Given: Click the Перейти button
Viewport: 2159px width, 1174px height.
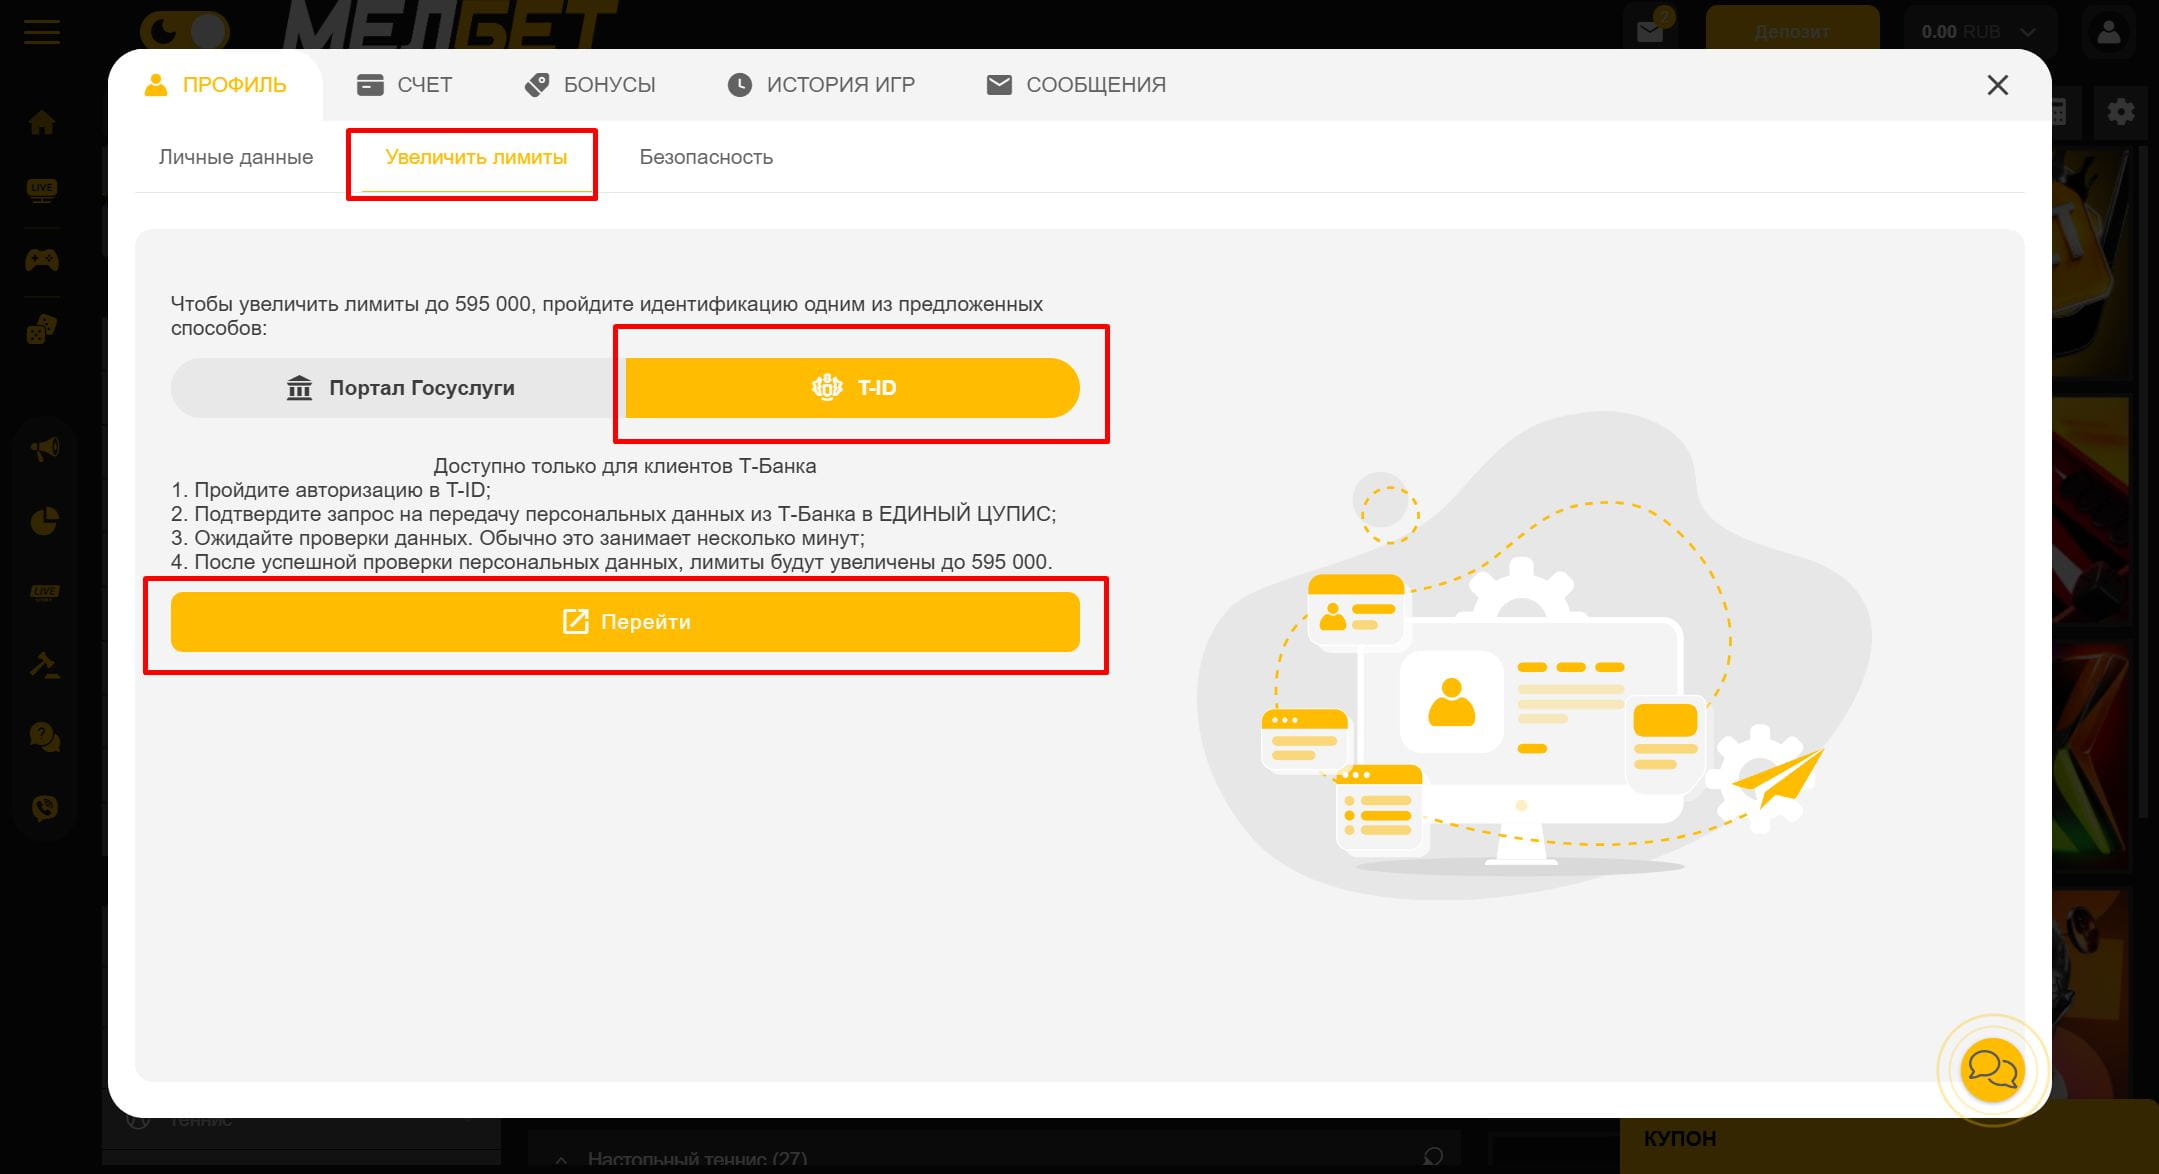Looking at the screenshot, I should 625,622.
